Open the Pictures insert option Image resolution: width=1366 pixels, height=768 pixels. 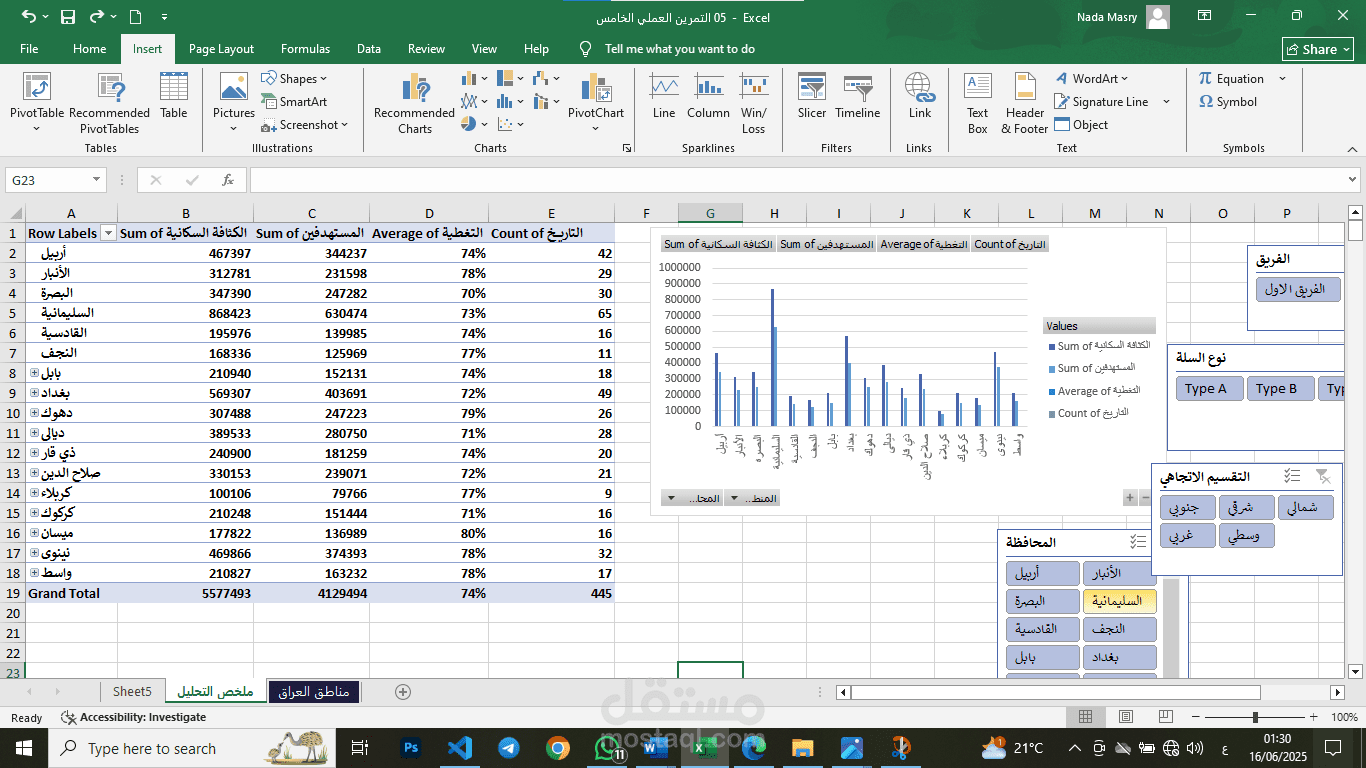point(234,95)
